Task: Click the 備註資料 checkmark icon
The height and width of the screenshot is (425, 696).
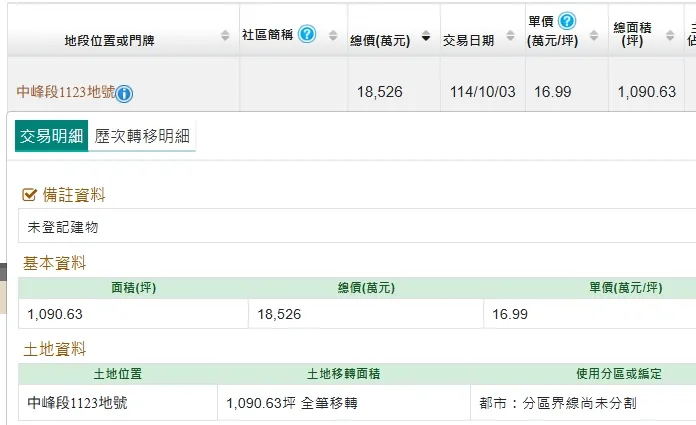Action: click(x=29, y=195)
